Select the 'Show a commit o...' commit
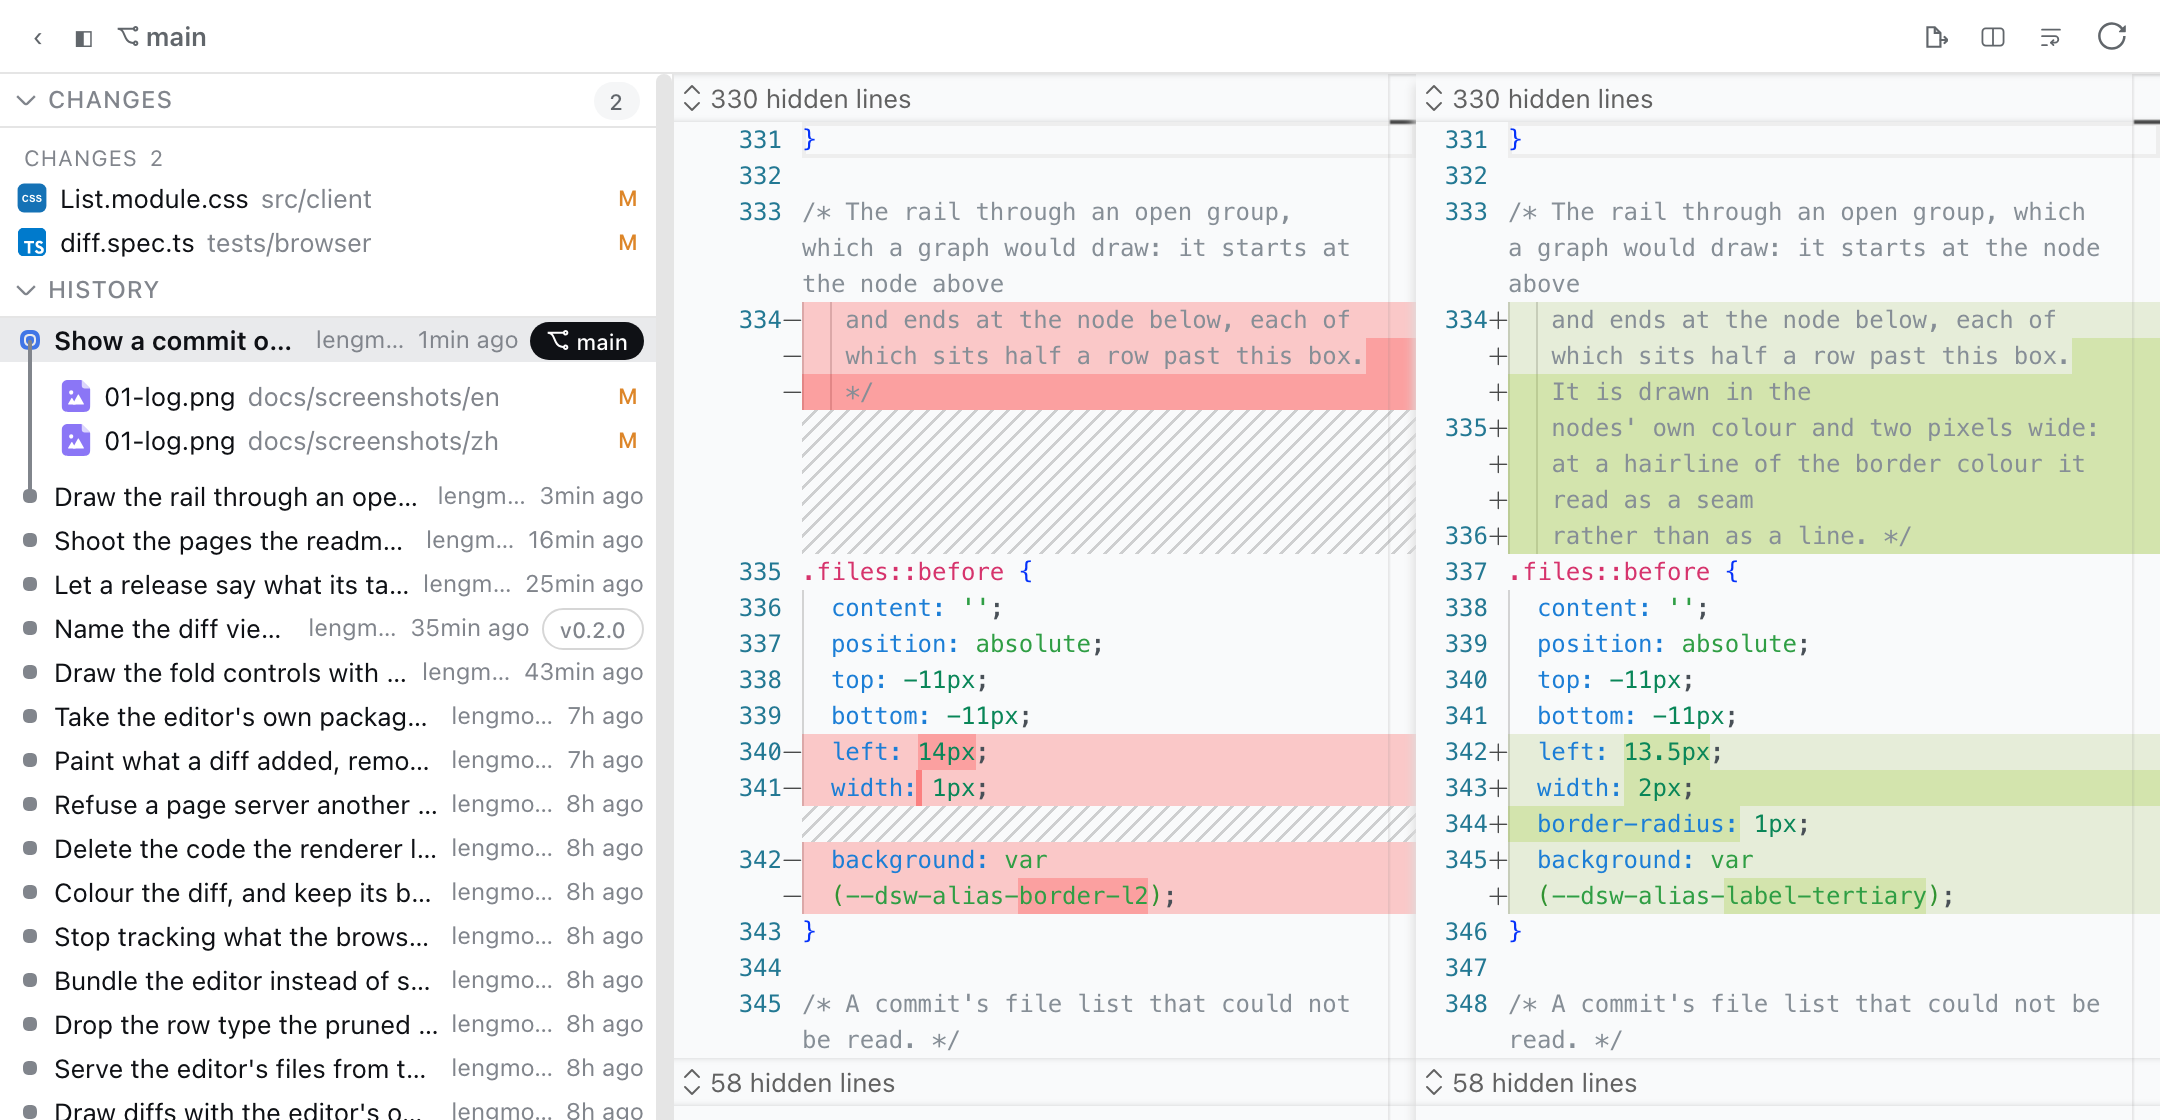Viewport: 2160px width, 1120px height. (x=328, y=341)
